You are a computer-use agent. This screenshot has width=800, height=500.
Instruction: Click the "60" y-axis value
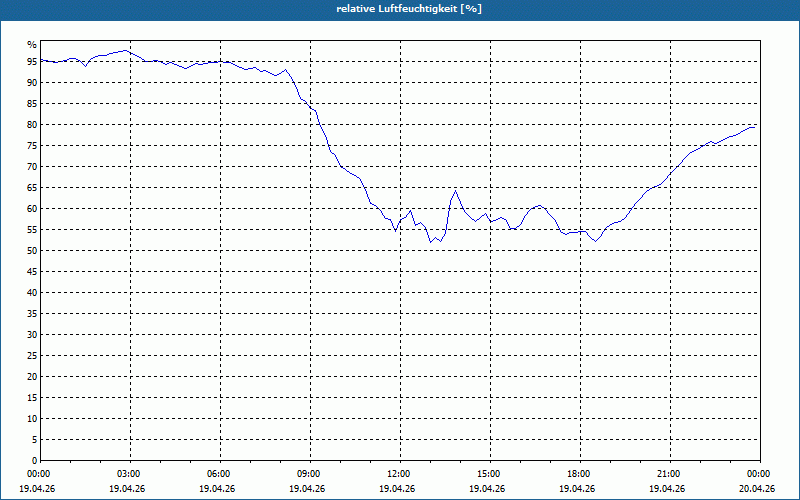pos(32,209)
